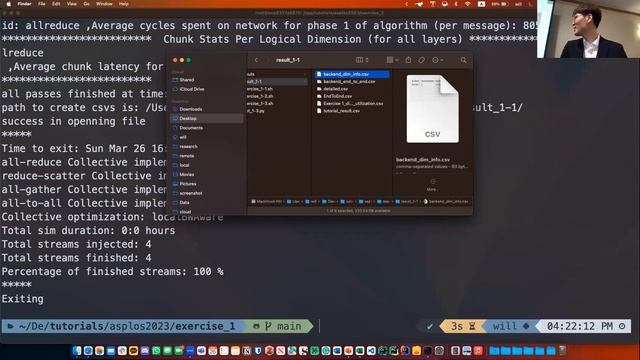
Task: Open Finder column view switcher
Action: click(362, 60)
